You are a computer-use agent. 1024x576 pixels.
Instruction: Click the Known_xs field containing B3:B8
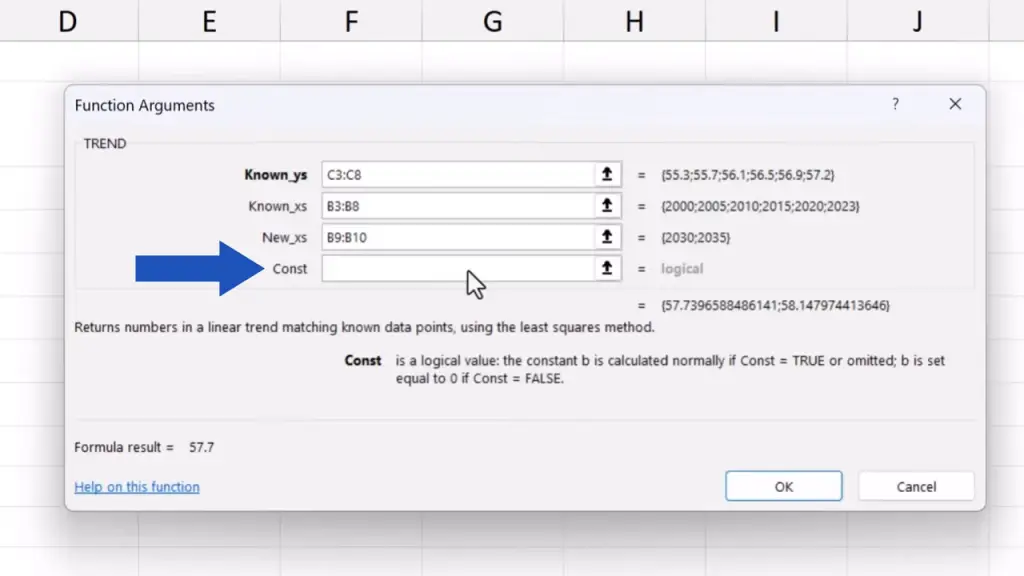[458, 206]
